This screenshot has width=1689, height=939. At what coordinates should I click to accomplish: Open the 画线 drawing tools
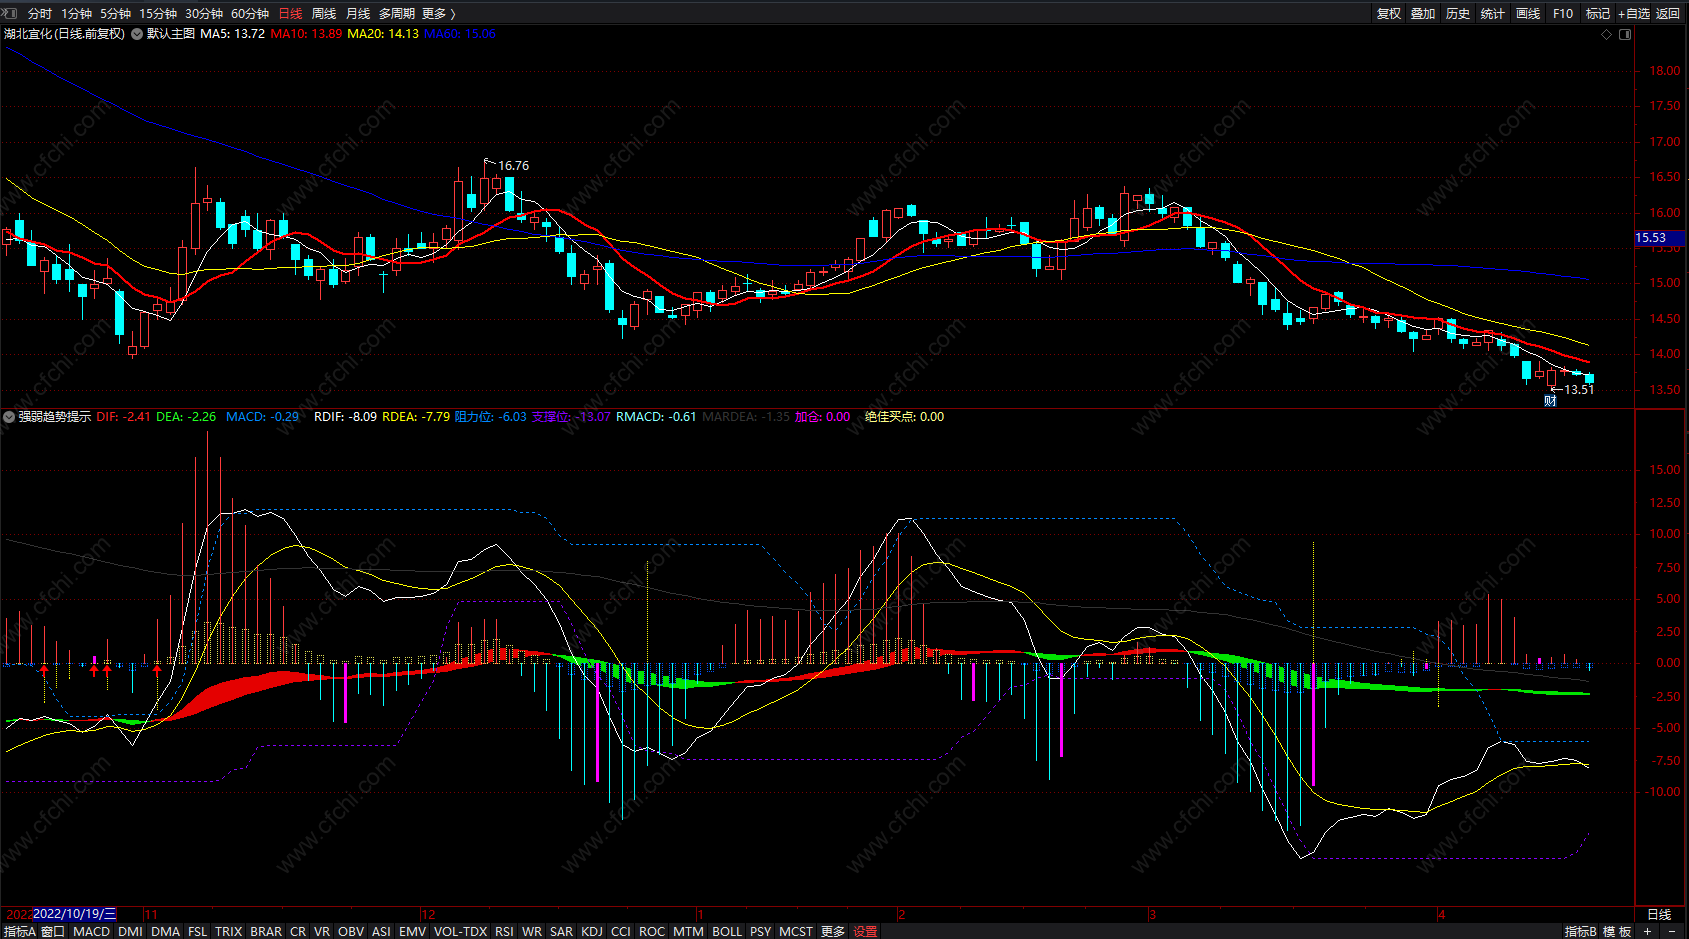[x=1528, y=13]
